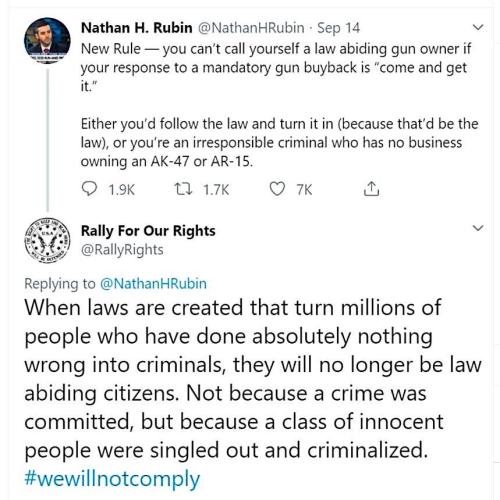Open the @NathanHRubin mention in Replying to
The image size is (500, 500).
153,284
